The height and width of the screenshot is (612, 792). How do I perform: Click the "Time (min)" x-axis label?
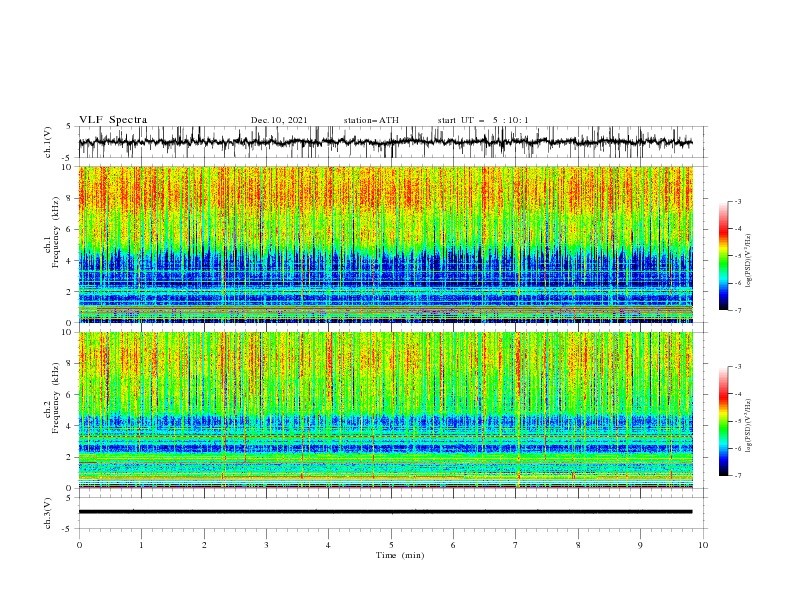pos(400,555)
